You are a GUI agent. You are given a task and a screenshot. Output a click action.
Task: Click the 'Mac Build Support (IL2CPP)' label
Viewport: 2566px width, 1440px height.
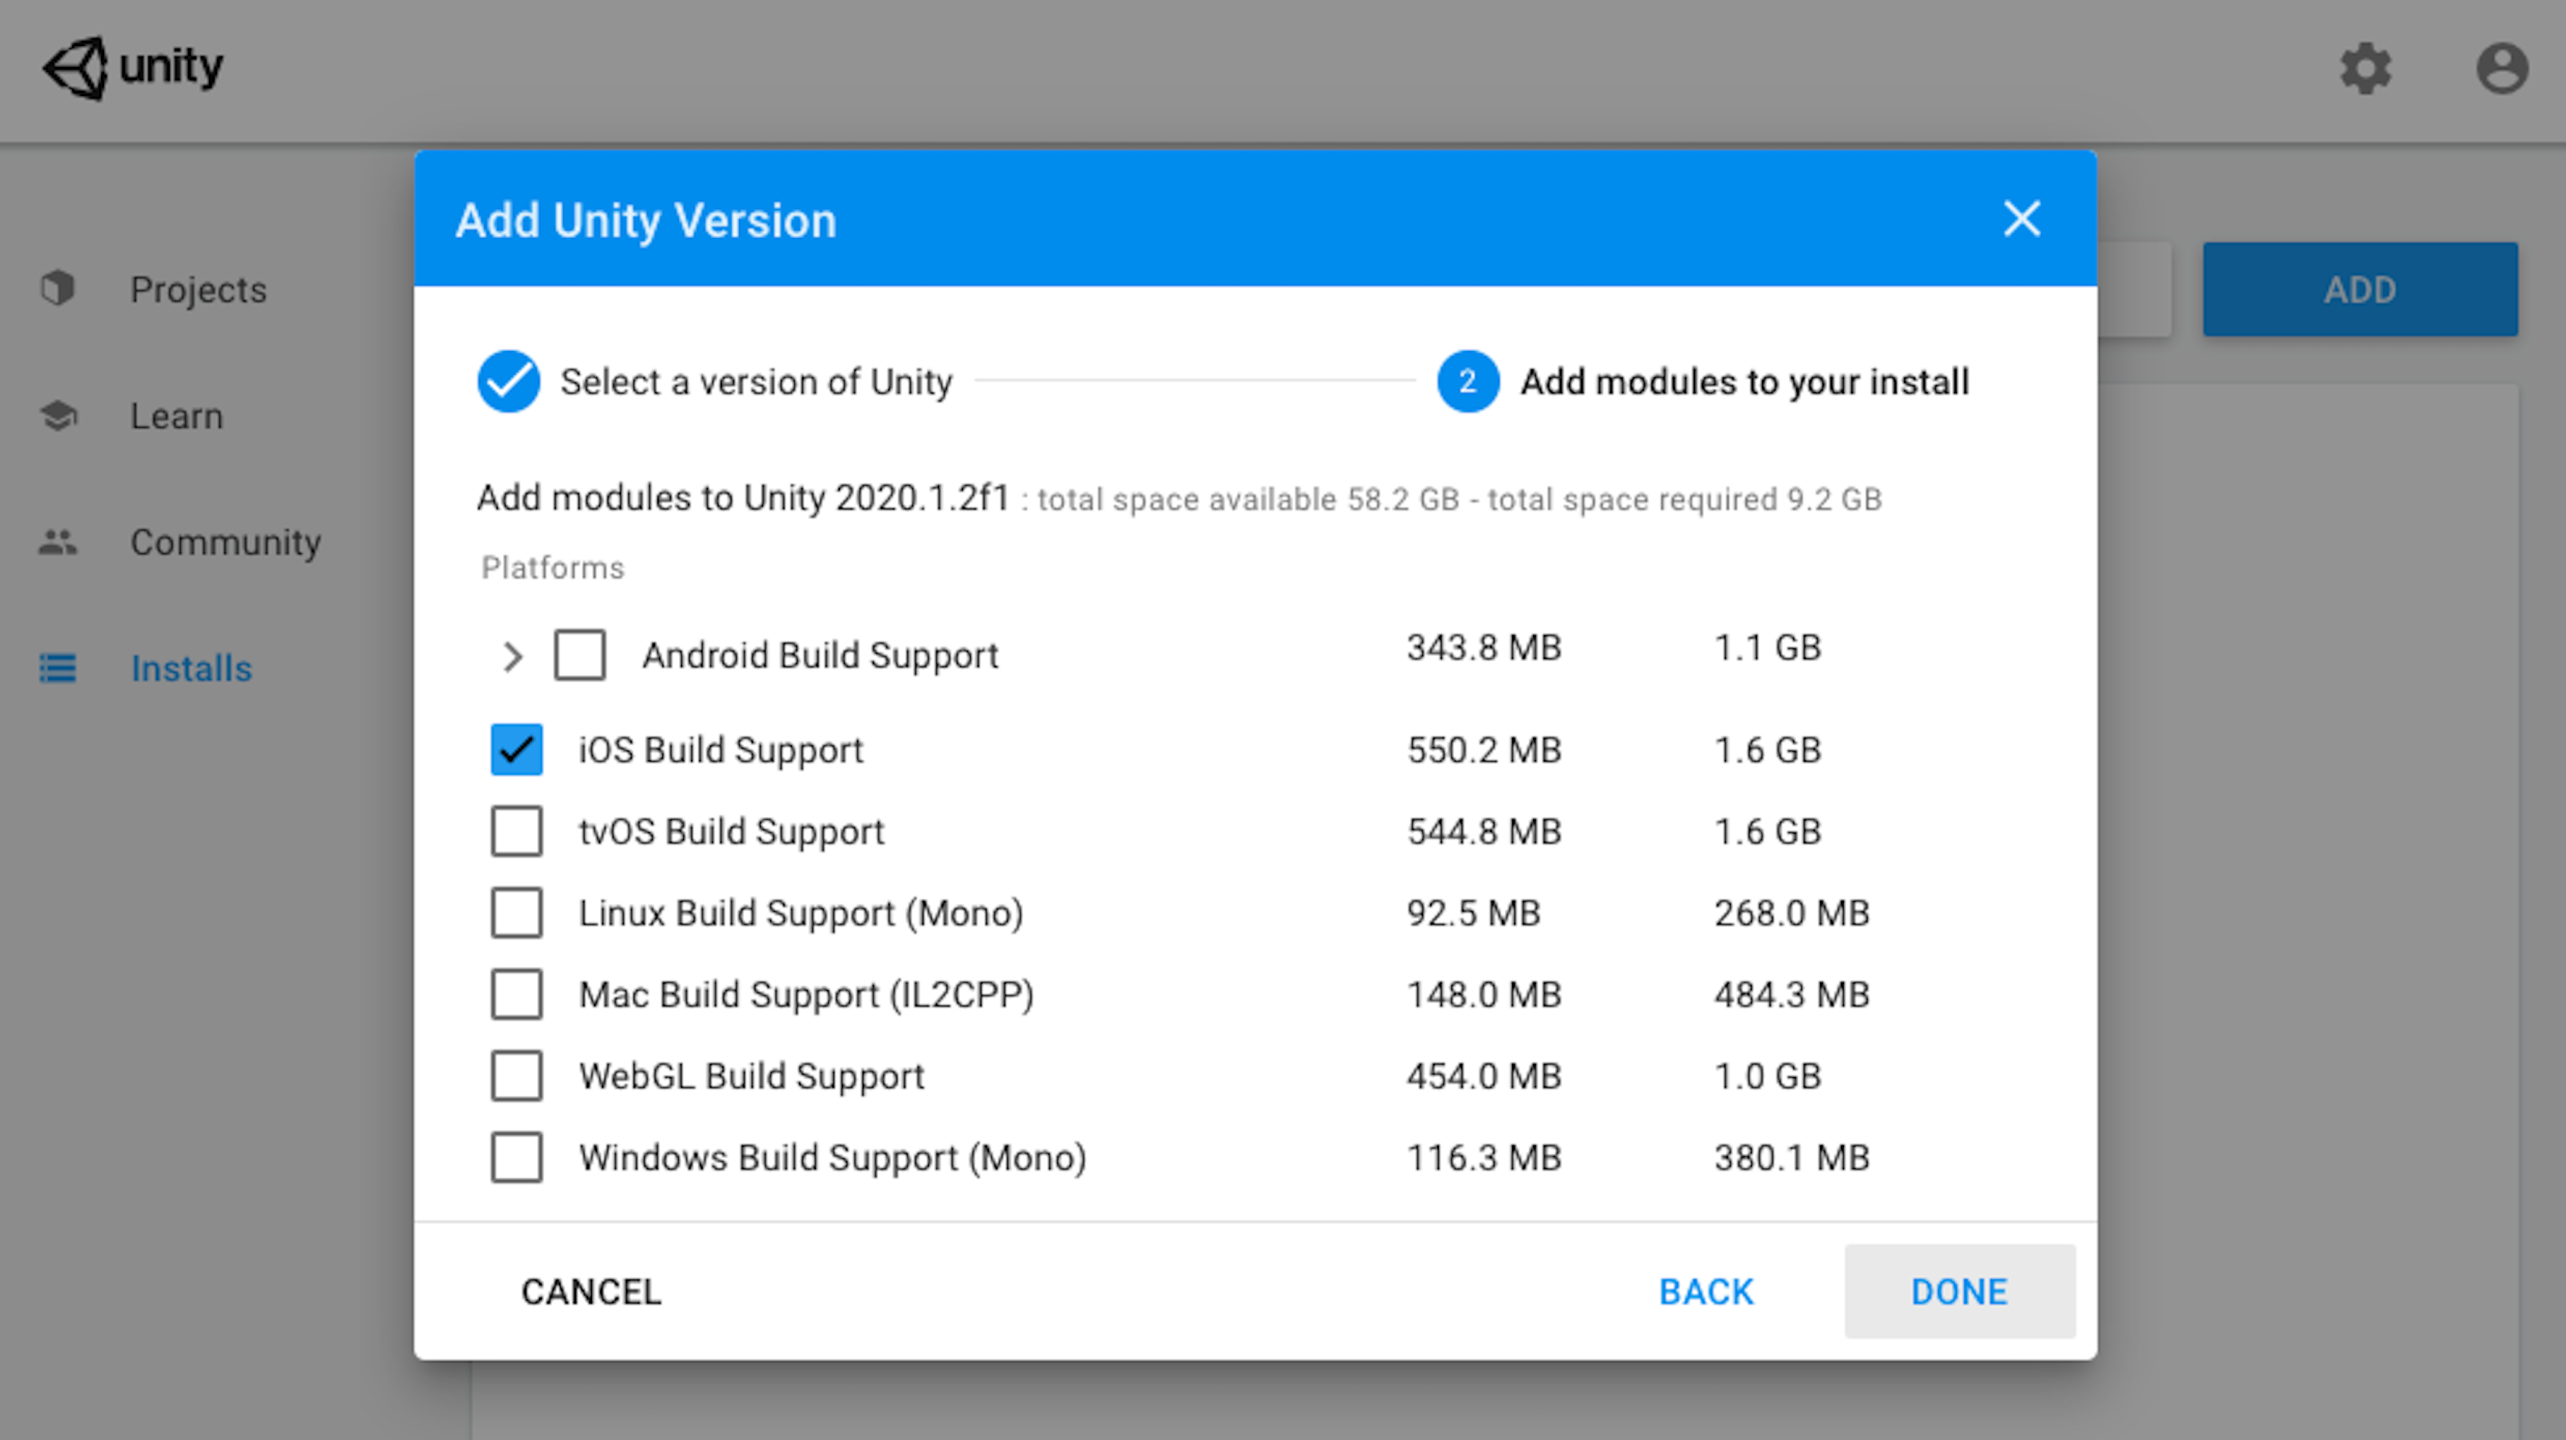(x=806, y=994)
